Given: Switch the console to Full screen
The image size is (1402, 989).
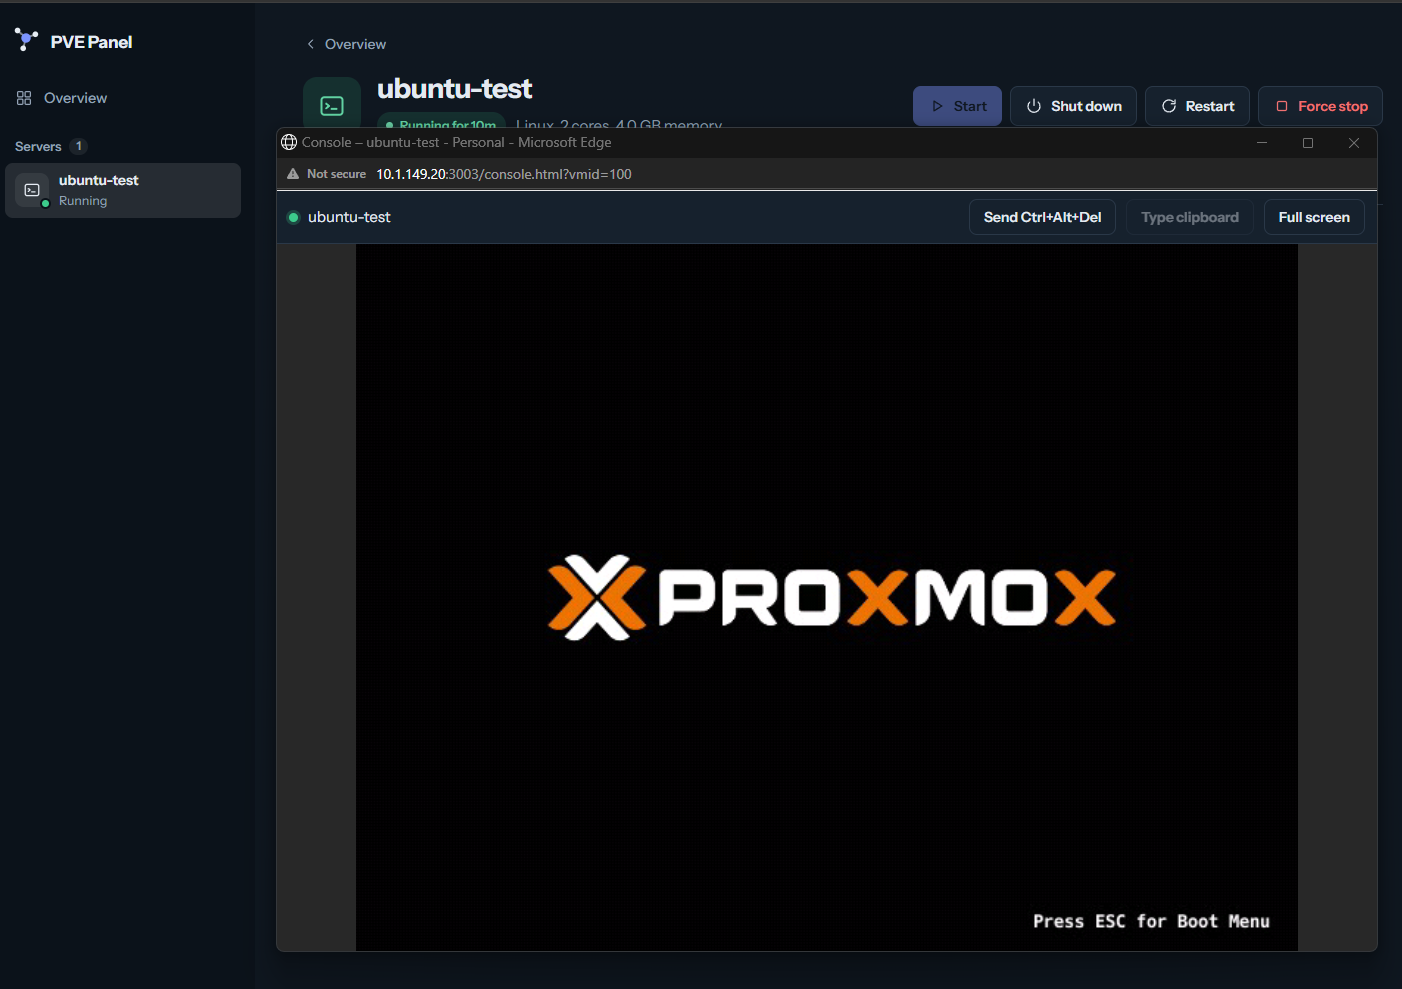Looking at the screenshot, I should coord(1314,217).
